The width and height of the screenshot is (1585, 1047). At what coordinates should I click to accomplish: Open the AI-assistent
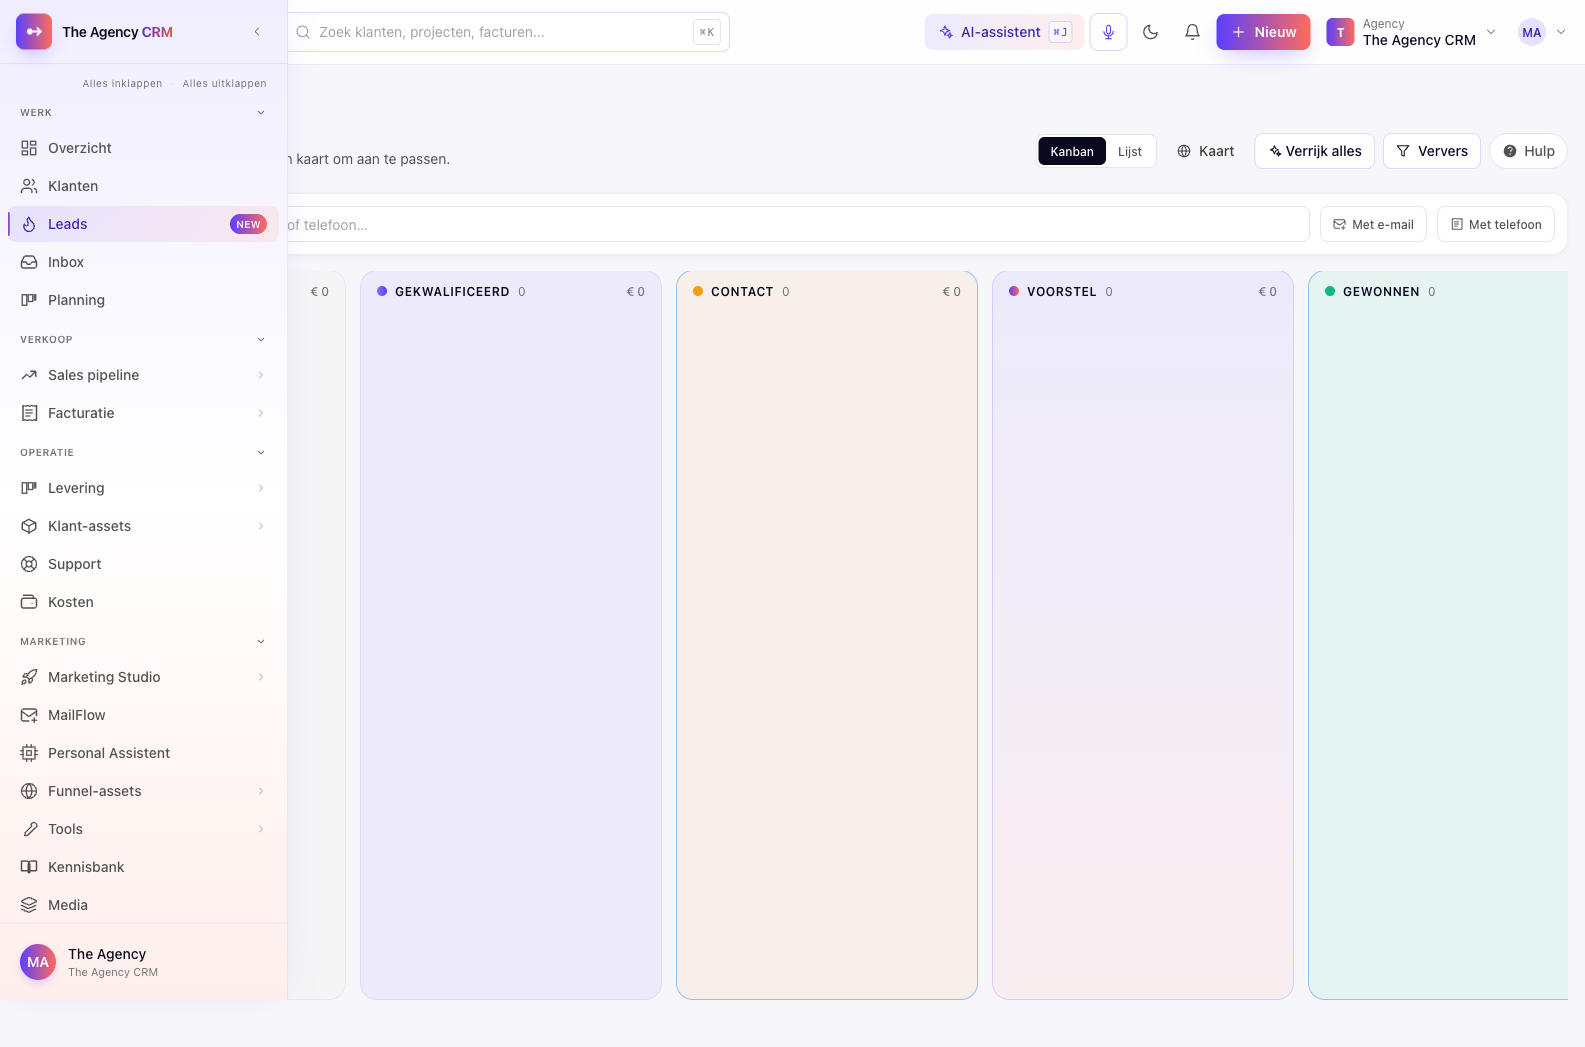(x=1004, y=32)
